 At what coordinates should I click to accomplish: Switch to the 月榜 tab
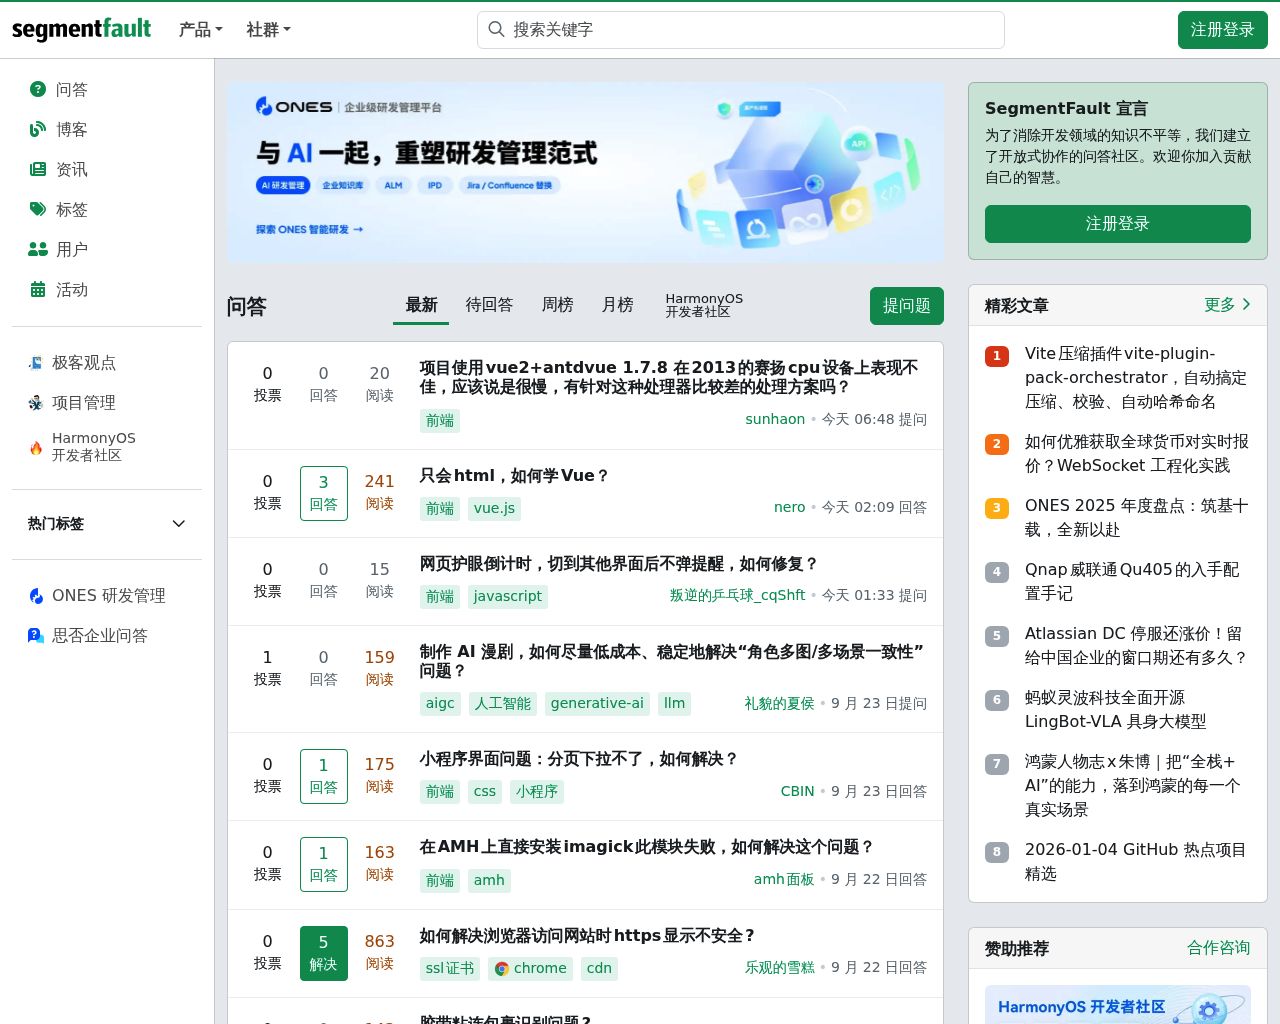click(617, 305)
